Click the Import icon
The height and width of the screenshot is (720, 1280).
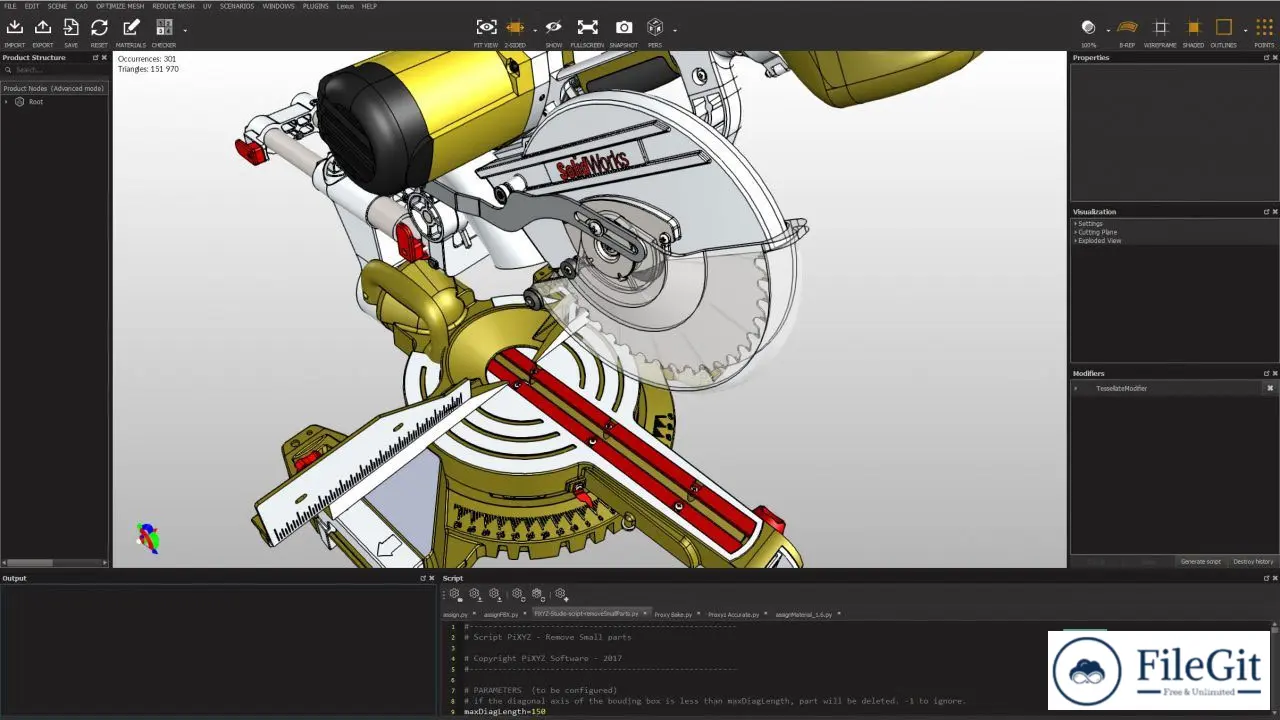coord(14,28)
